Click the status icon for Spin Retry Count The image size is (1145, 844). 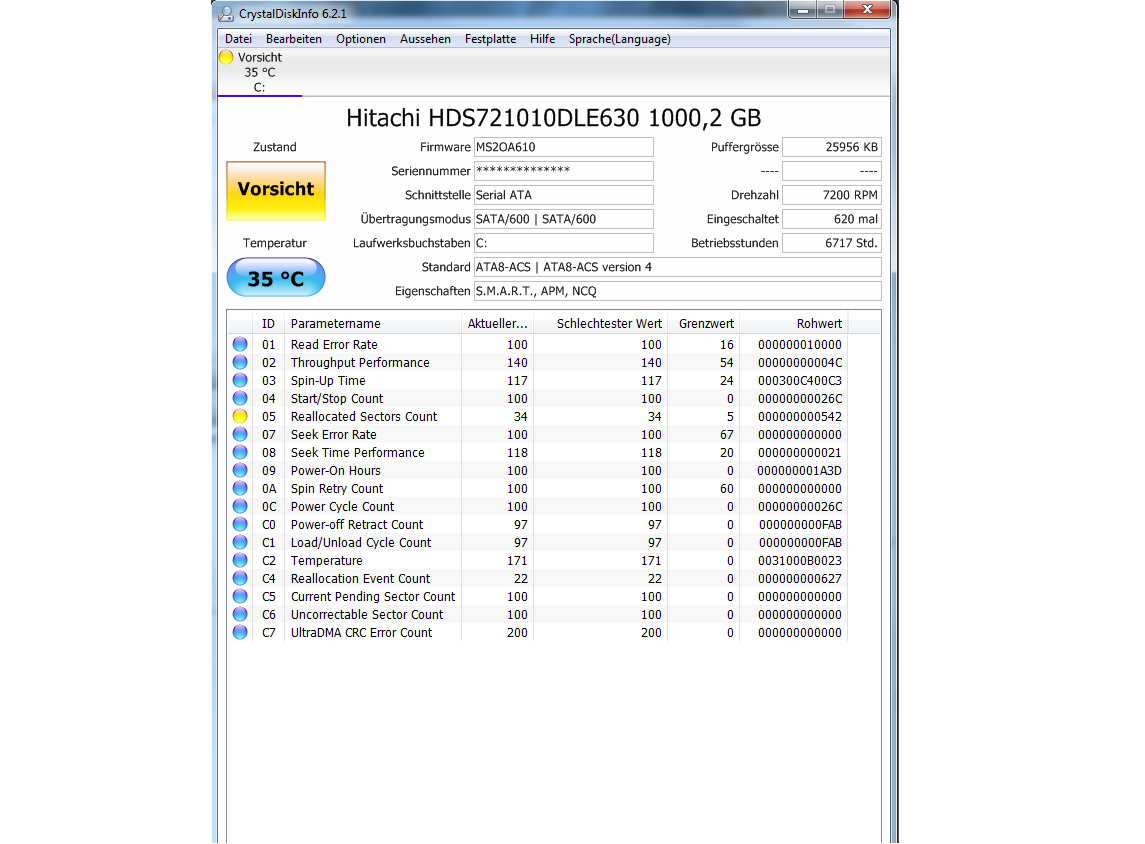[x=240, y=488]
